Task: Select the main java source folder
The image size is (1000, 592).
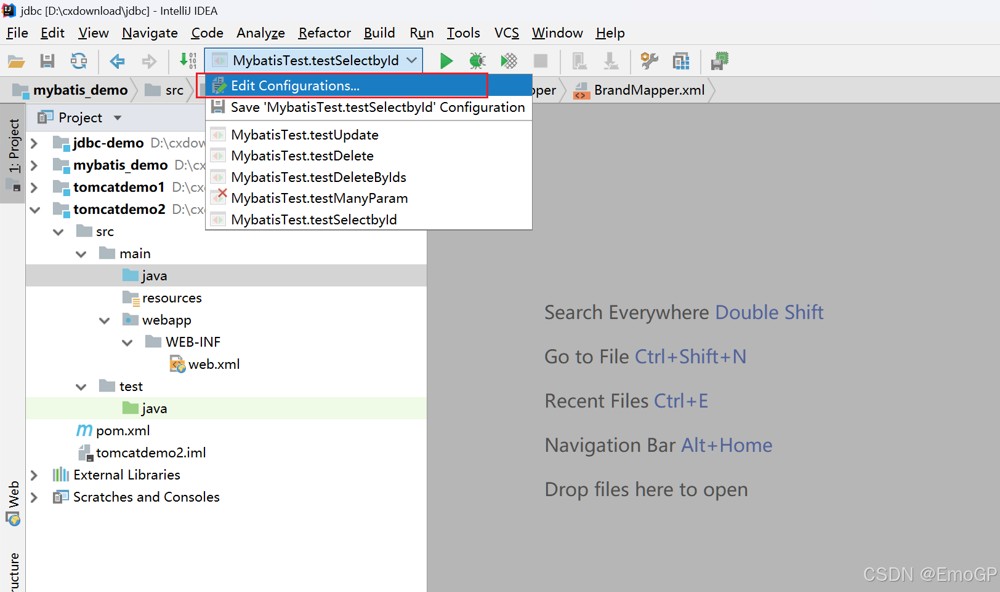Action: tap(154, 276)
